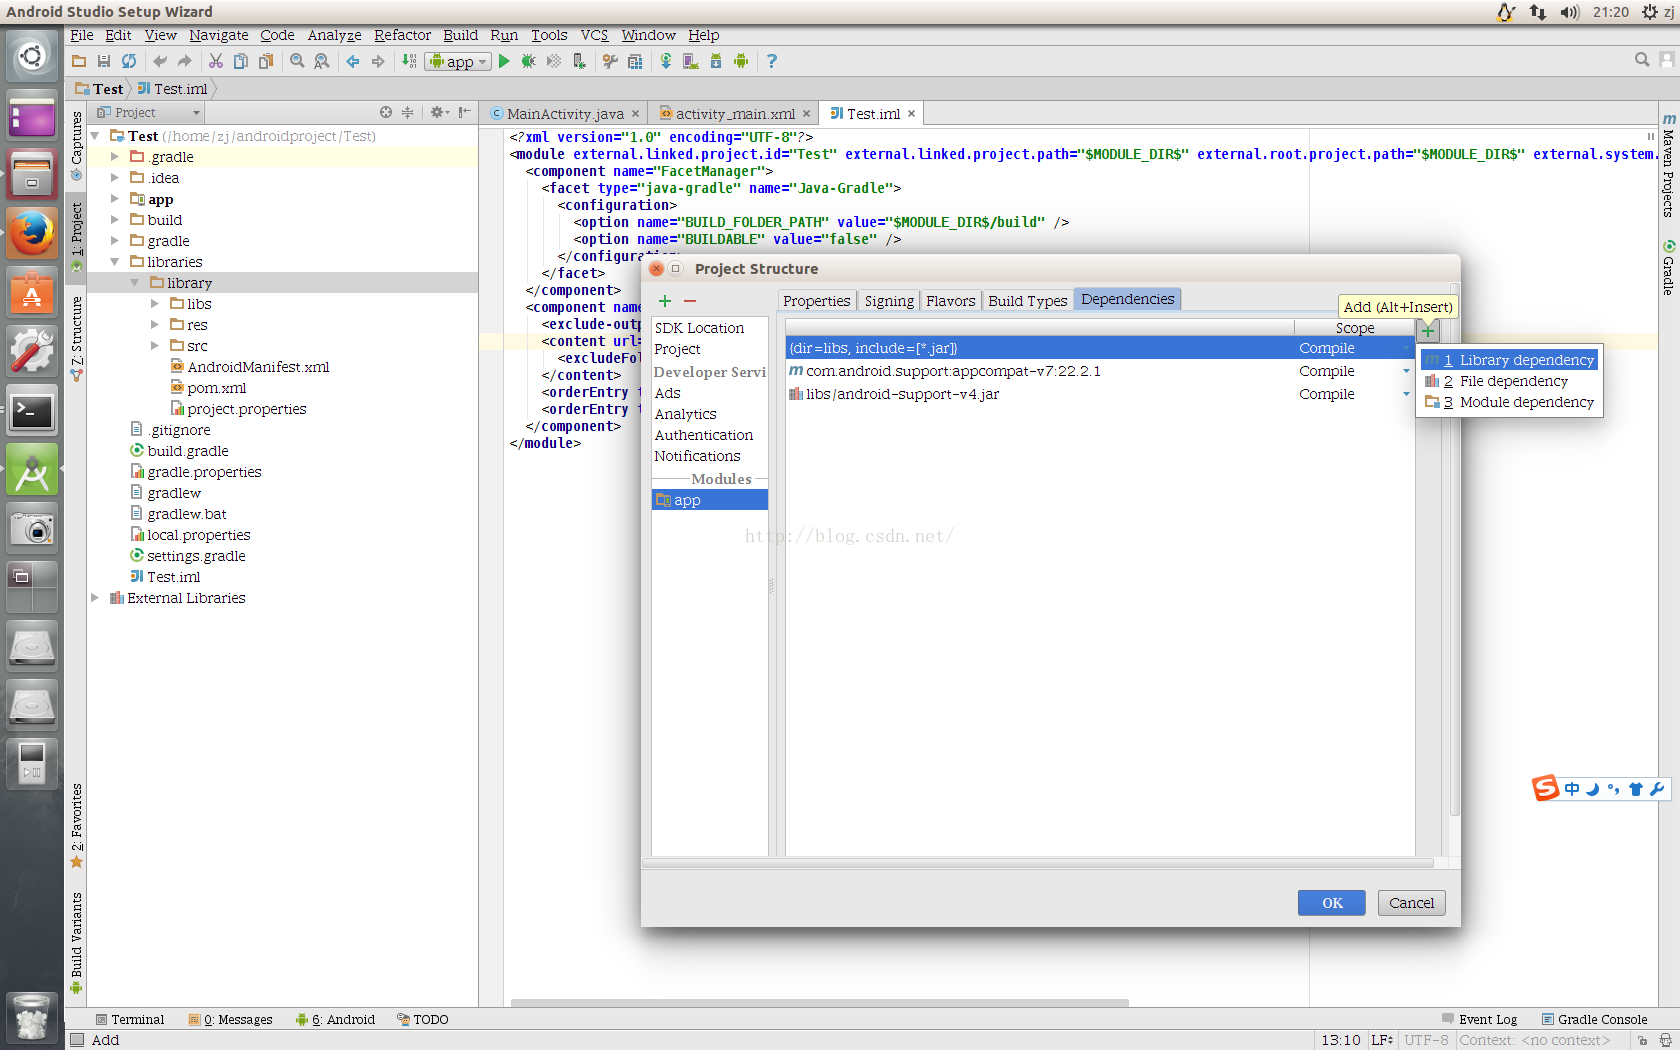Open Scope dropdown for android-support-v4.jar row

(1406, 394)
